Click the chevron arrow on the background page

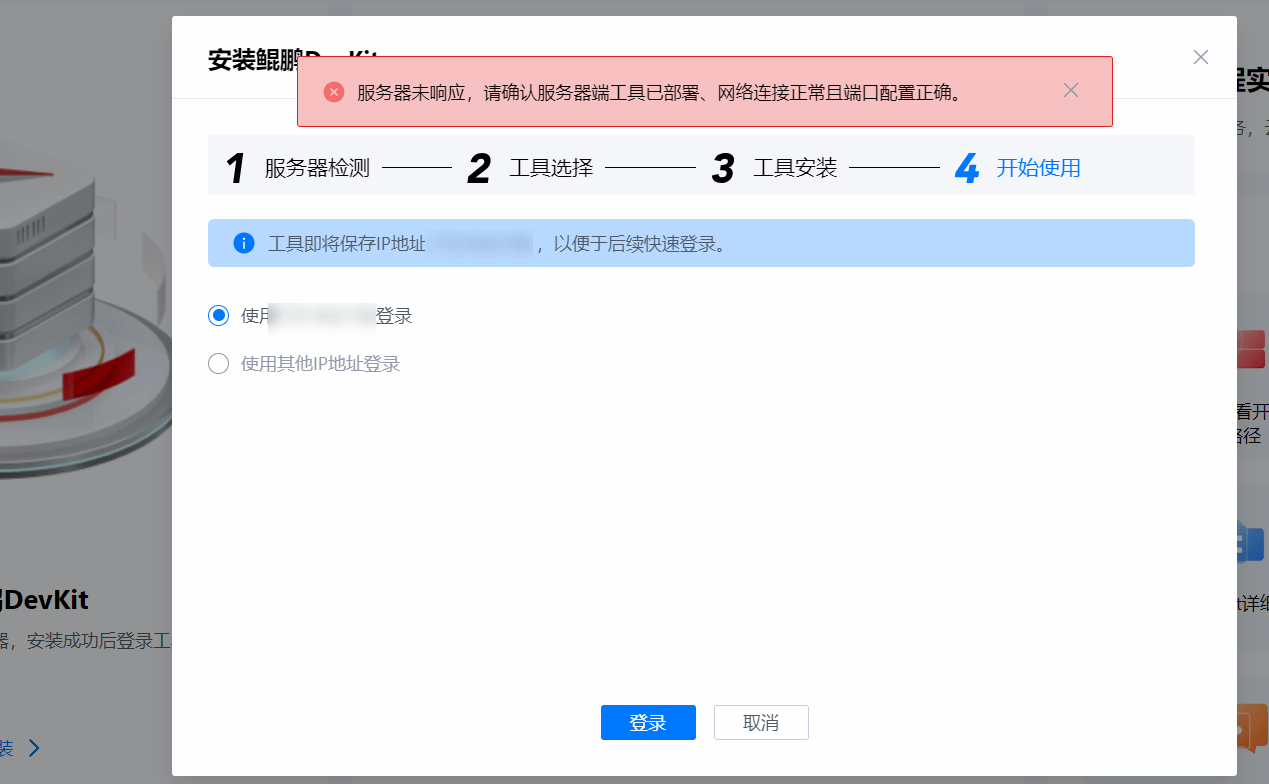pos(34,748)
